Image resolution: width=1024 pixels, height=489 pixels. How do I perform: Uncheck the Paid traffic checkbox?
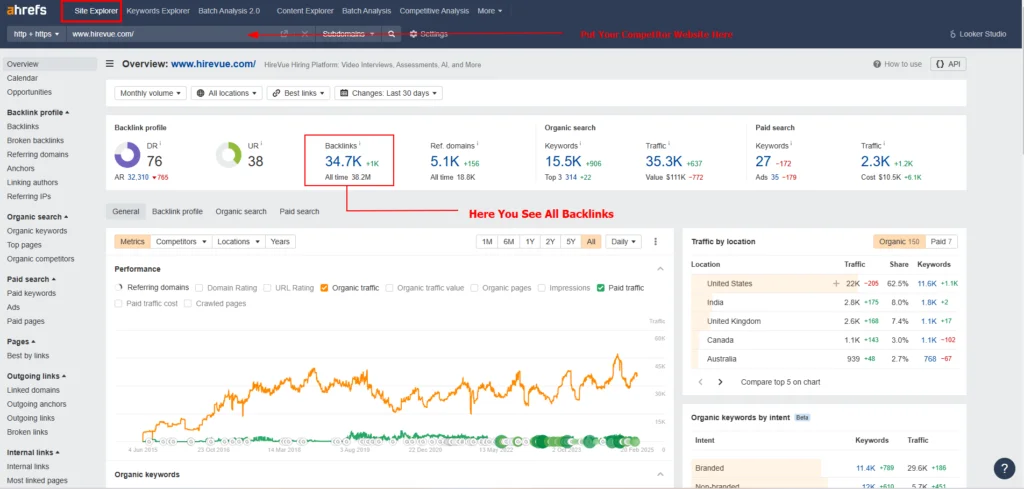[600, 288]
